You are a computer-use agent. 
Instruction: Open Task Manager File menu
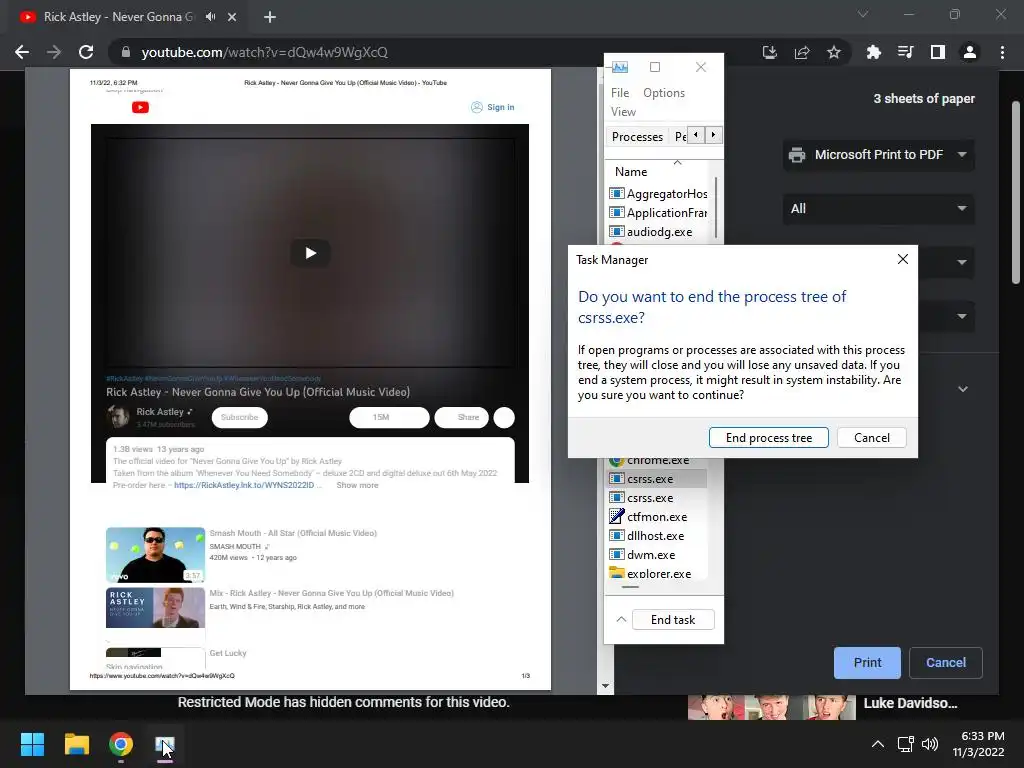click(620, 93)
